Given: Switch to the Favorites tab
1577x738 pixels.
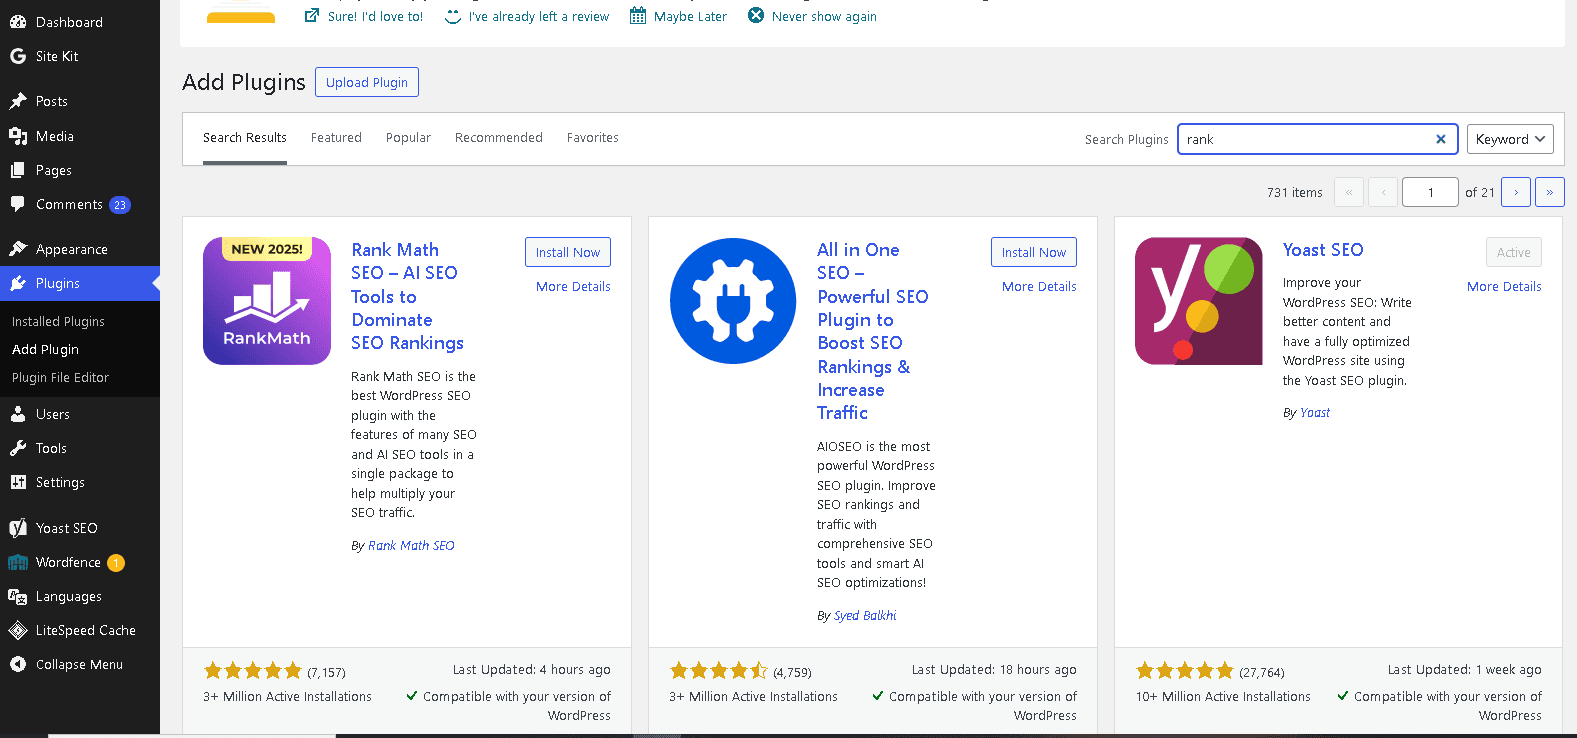Looking at the screenshot, I should tap(593, 138).
